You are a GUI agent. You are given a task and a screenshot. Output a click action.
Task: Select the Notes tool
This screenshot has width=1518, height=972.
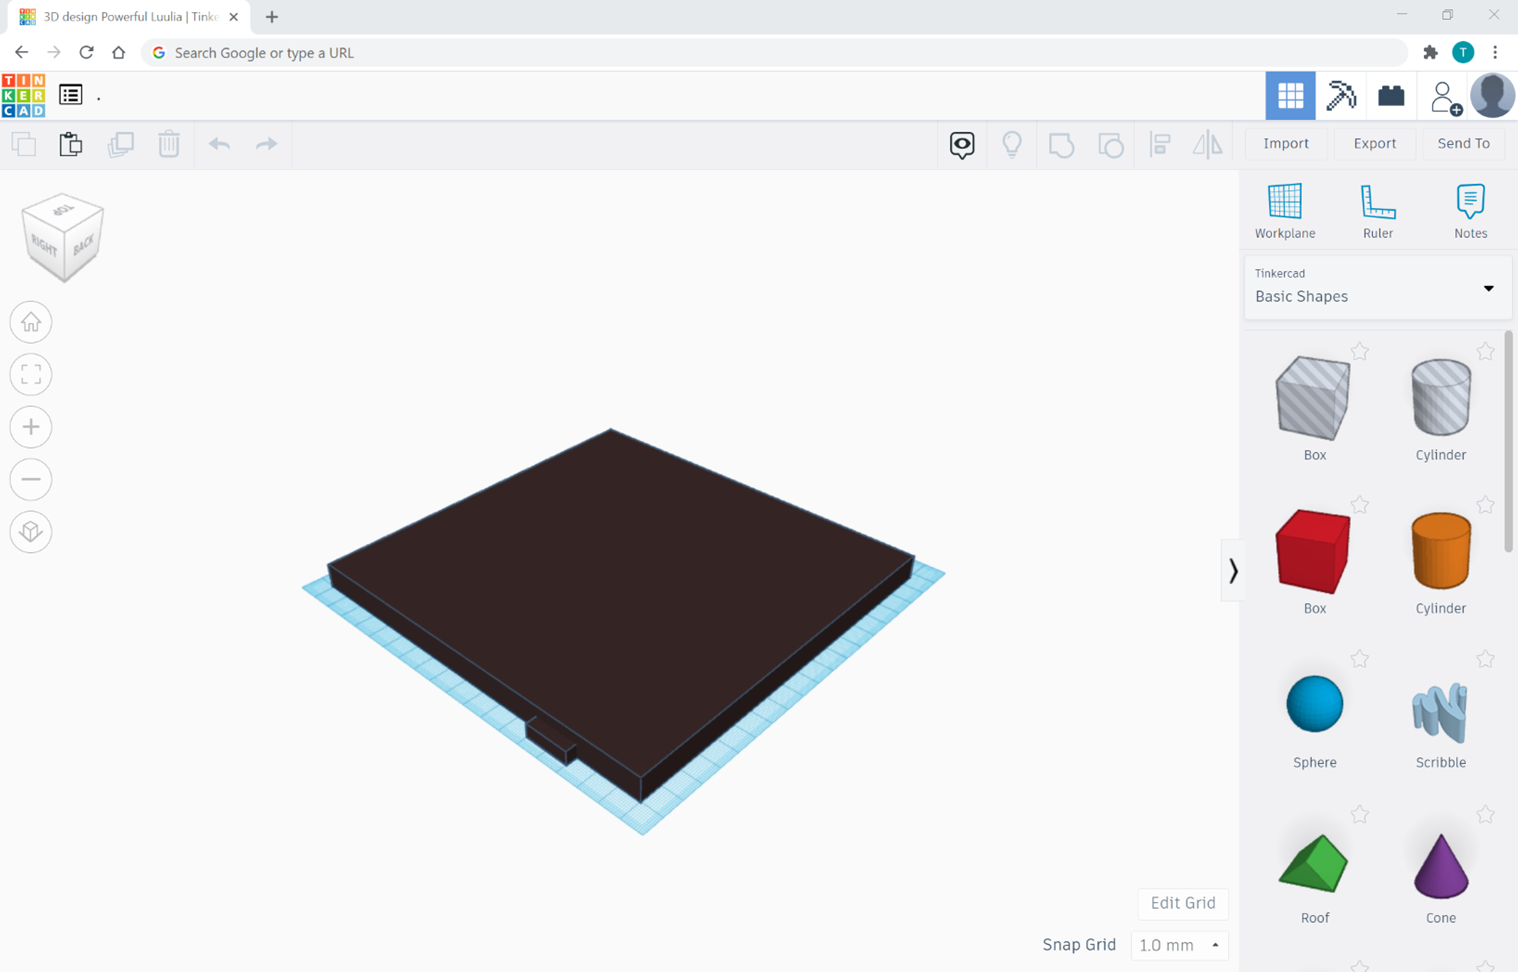pyautogui.click(x=1470, y=211)
